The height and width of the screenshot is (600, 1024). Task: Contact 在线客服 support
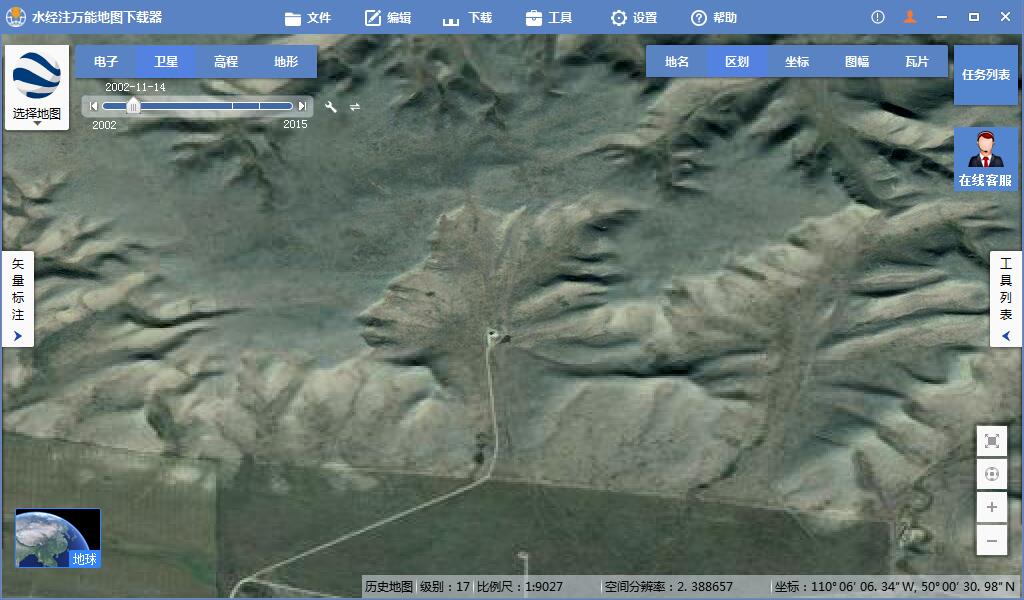tap(985, 159)
